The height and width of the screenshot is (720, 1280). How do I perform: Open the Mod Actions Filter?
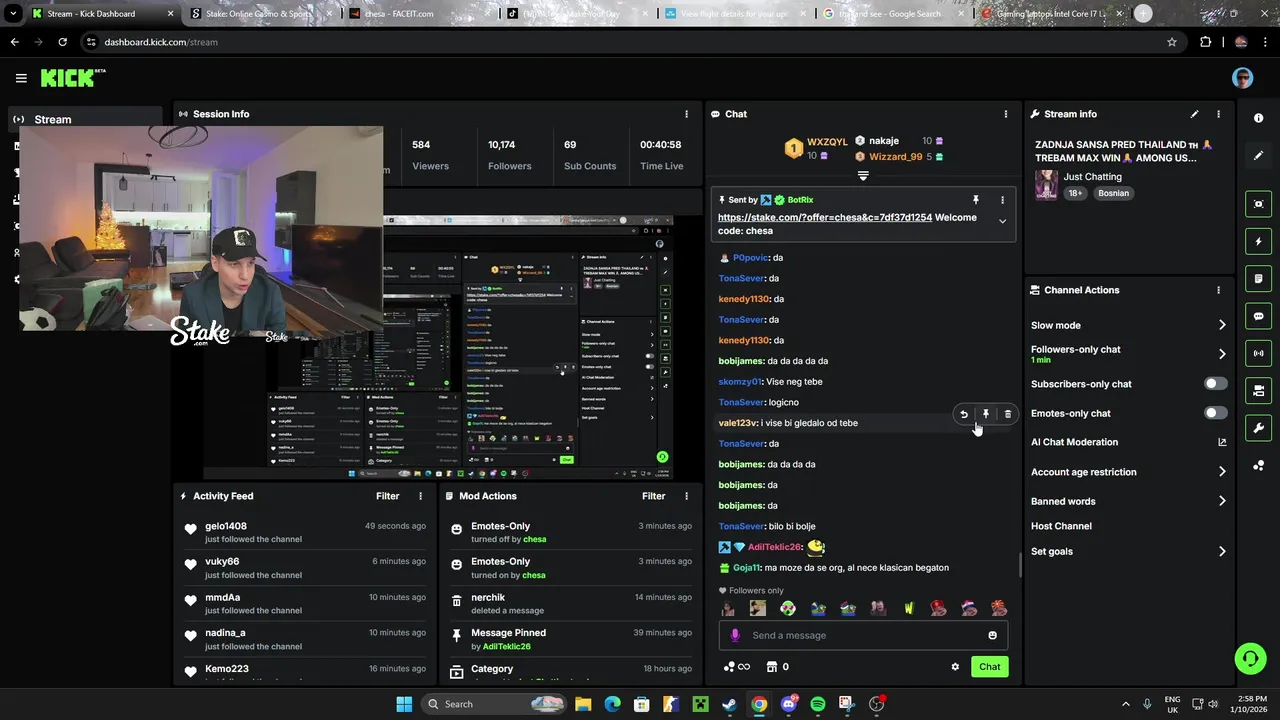pos(653,496)
